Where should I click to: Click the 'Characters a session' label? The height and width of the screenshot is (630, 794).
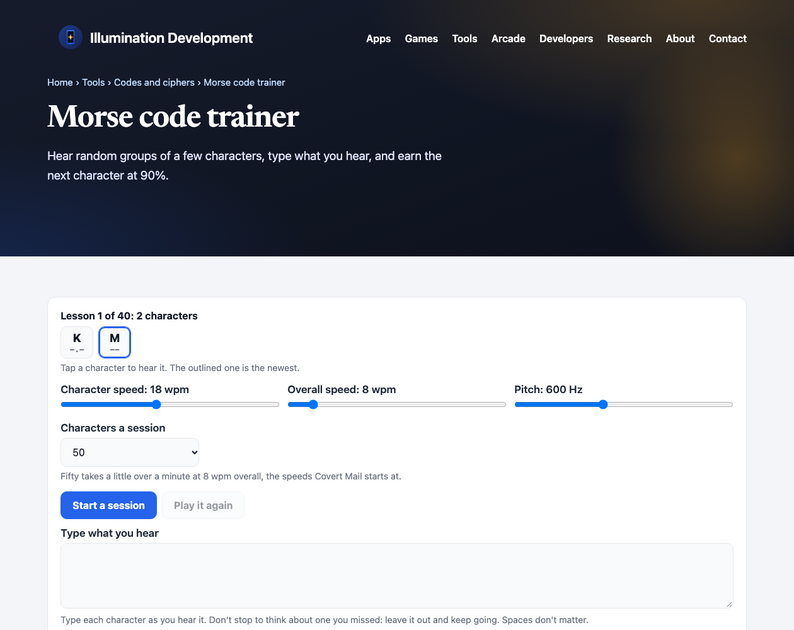(x=113, y=428)
